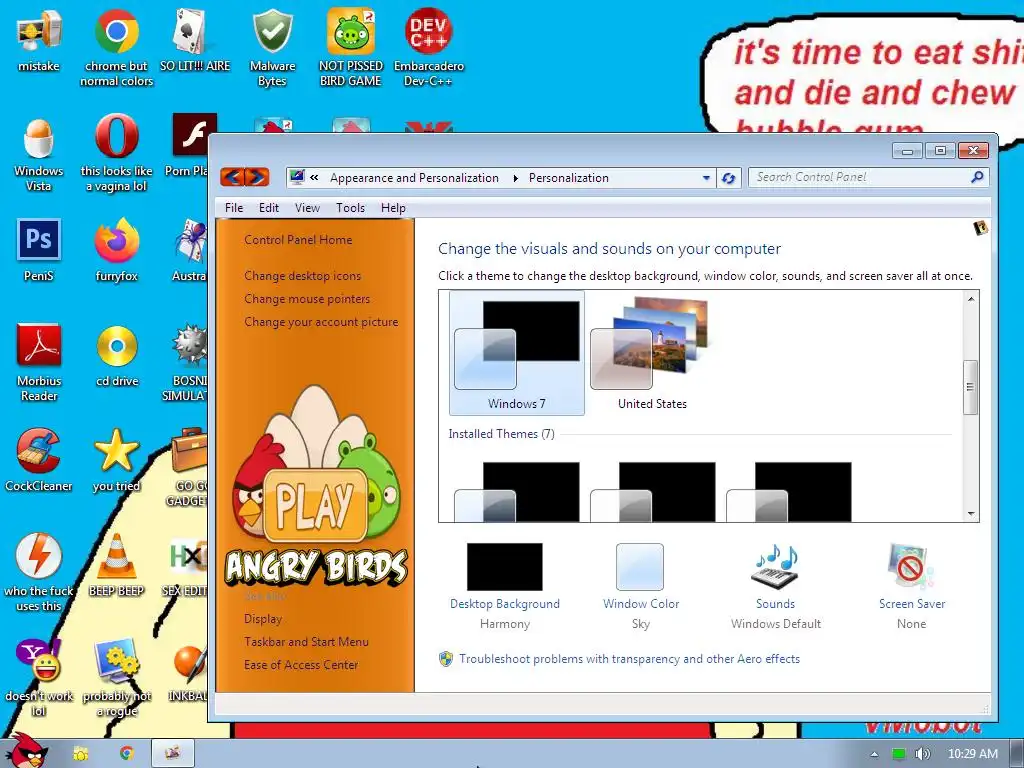Open the pinned Chrome taskbar icon
1024x768 pixels.
[127, 754]
